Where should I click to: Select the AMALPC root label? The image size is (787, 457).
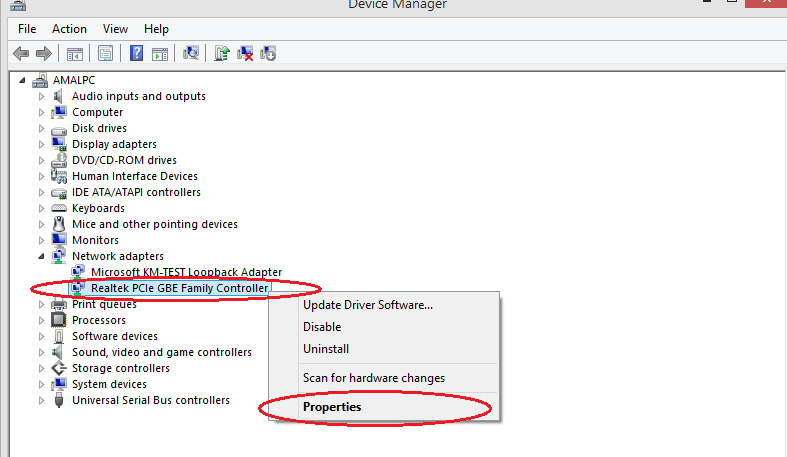click(74, 80)
